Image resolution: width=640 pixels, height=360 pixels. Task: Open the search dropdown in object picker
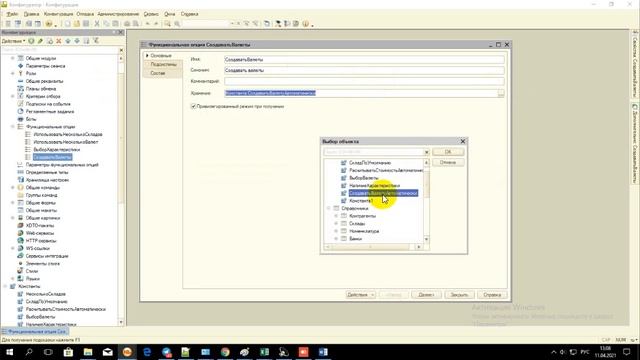click(x=427, y=152)
